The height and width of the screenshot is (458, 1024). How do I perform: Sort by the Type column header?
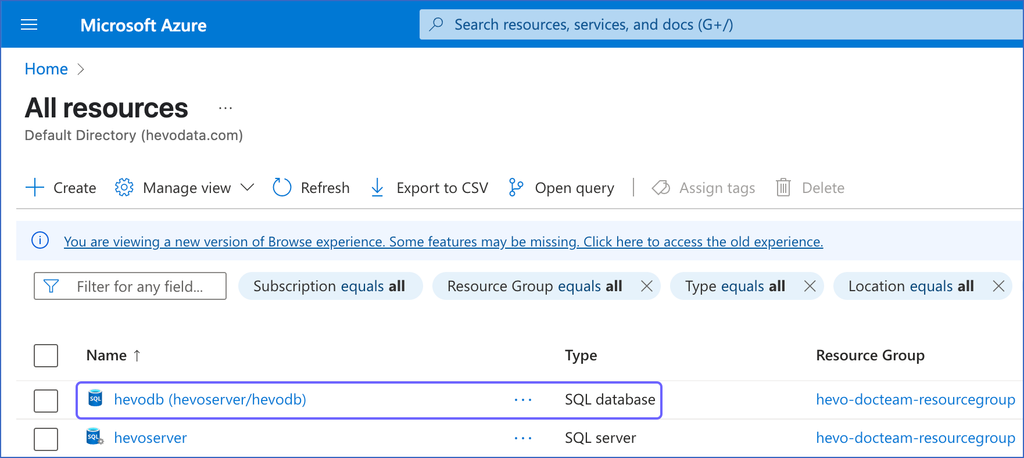point(581,355)
